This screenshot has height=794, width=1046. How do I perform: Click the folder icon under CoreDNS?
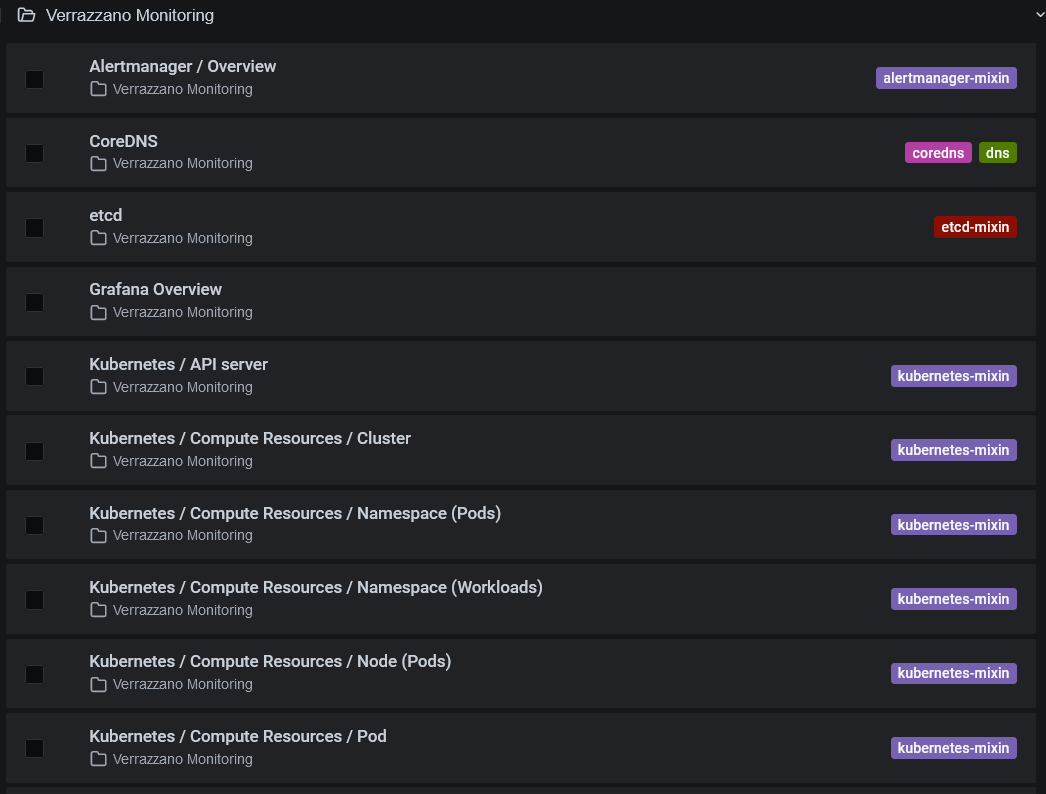97,163
